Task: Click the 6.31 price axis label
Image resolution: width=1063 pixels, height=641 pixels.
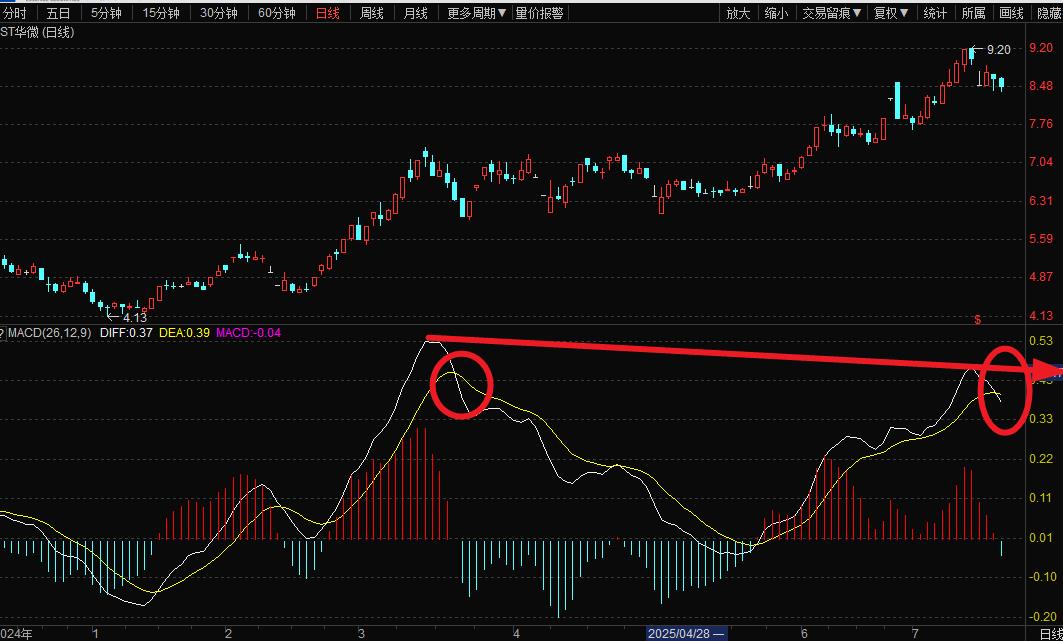Action: 1041,201
